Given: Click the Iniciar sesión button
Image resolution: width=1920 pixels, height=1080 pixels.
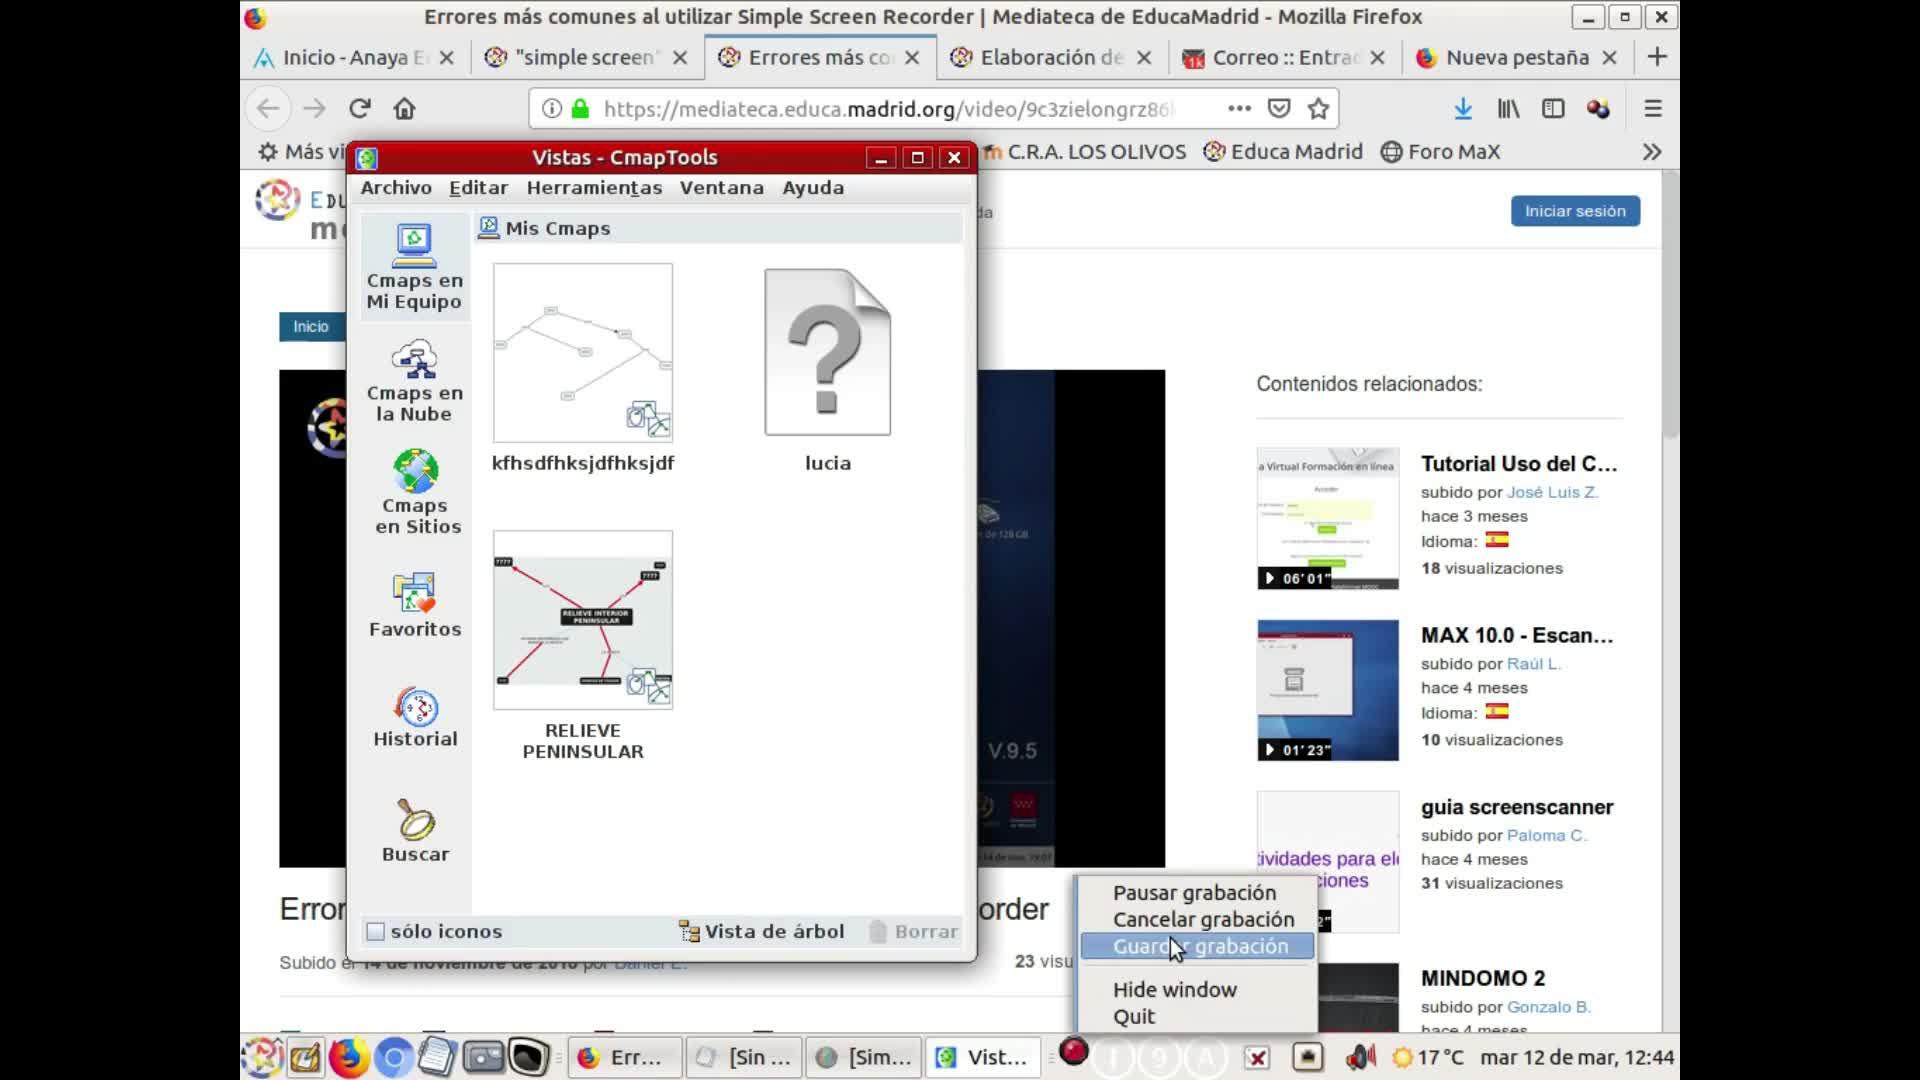Looking at the screenshot, I should tap(1574, 211).
